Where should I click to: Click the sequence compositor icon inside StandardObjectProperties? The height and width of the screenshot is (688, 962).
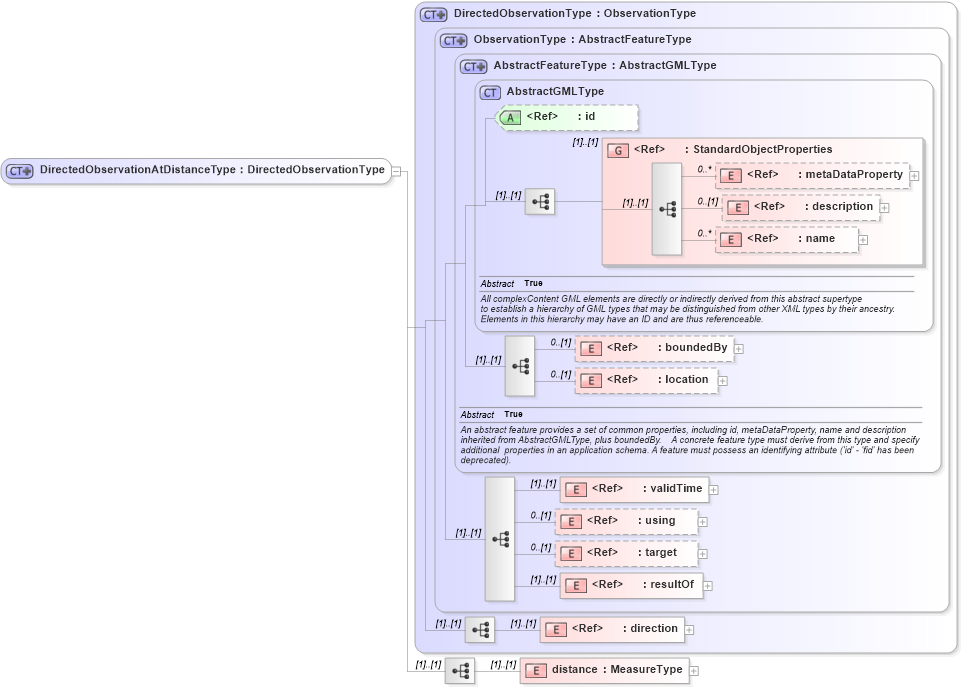(x=666, y=207)
